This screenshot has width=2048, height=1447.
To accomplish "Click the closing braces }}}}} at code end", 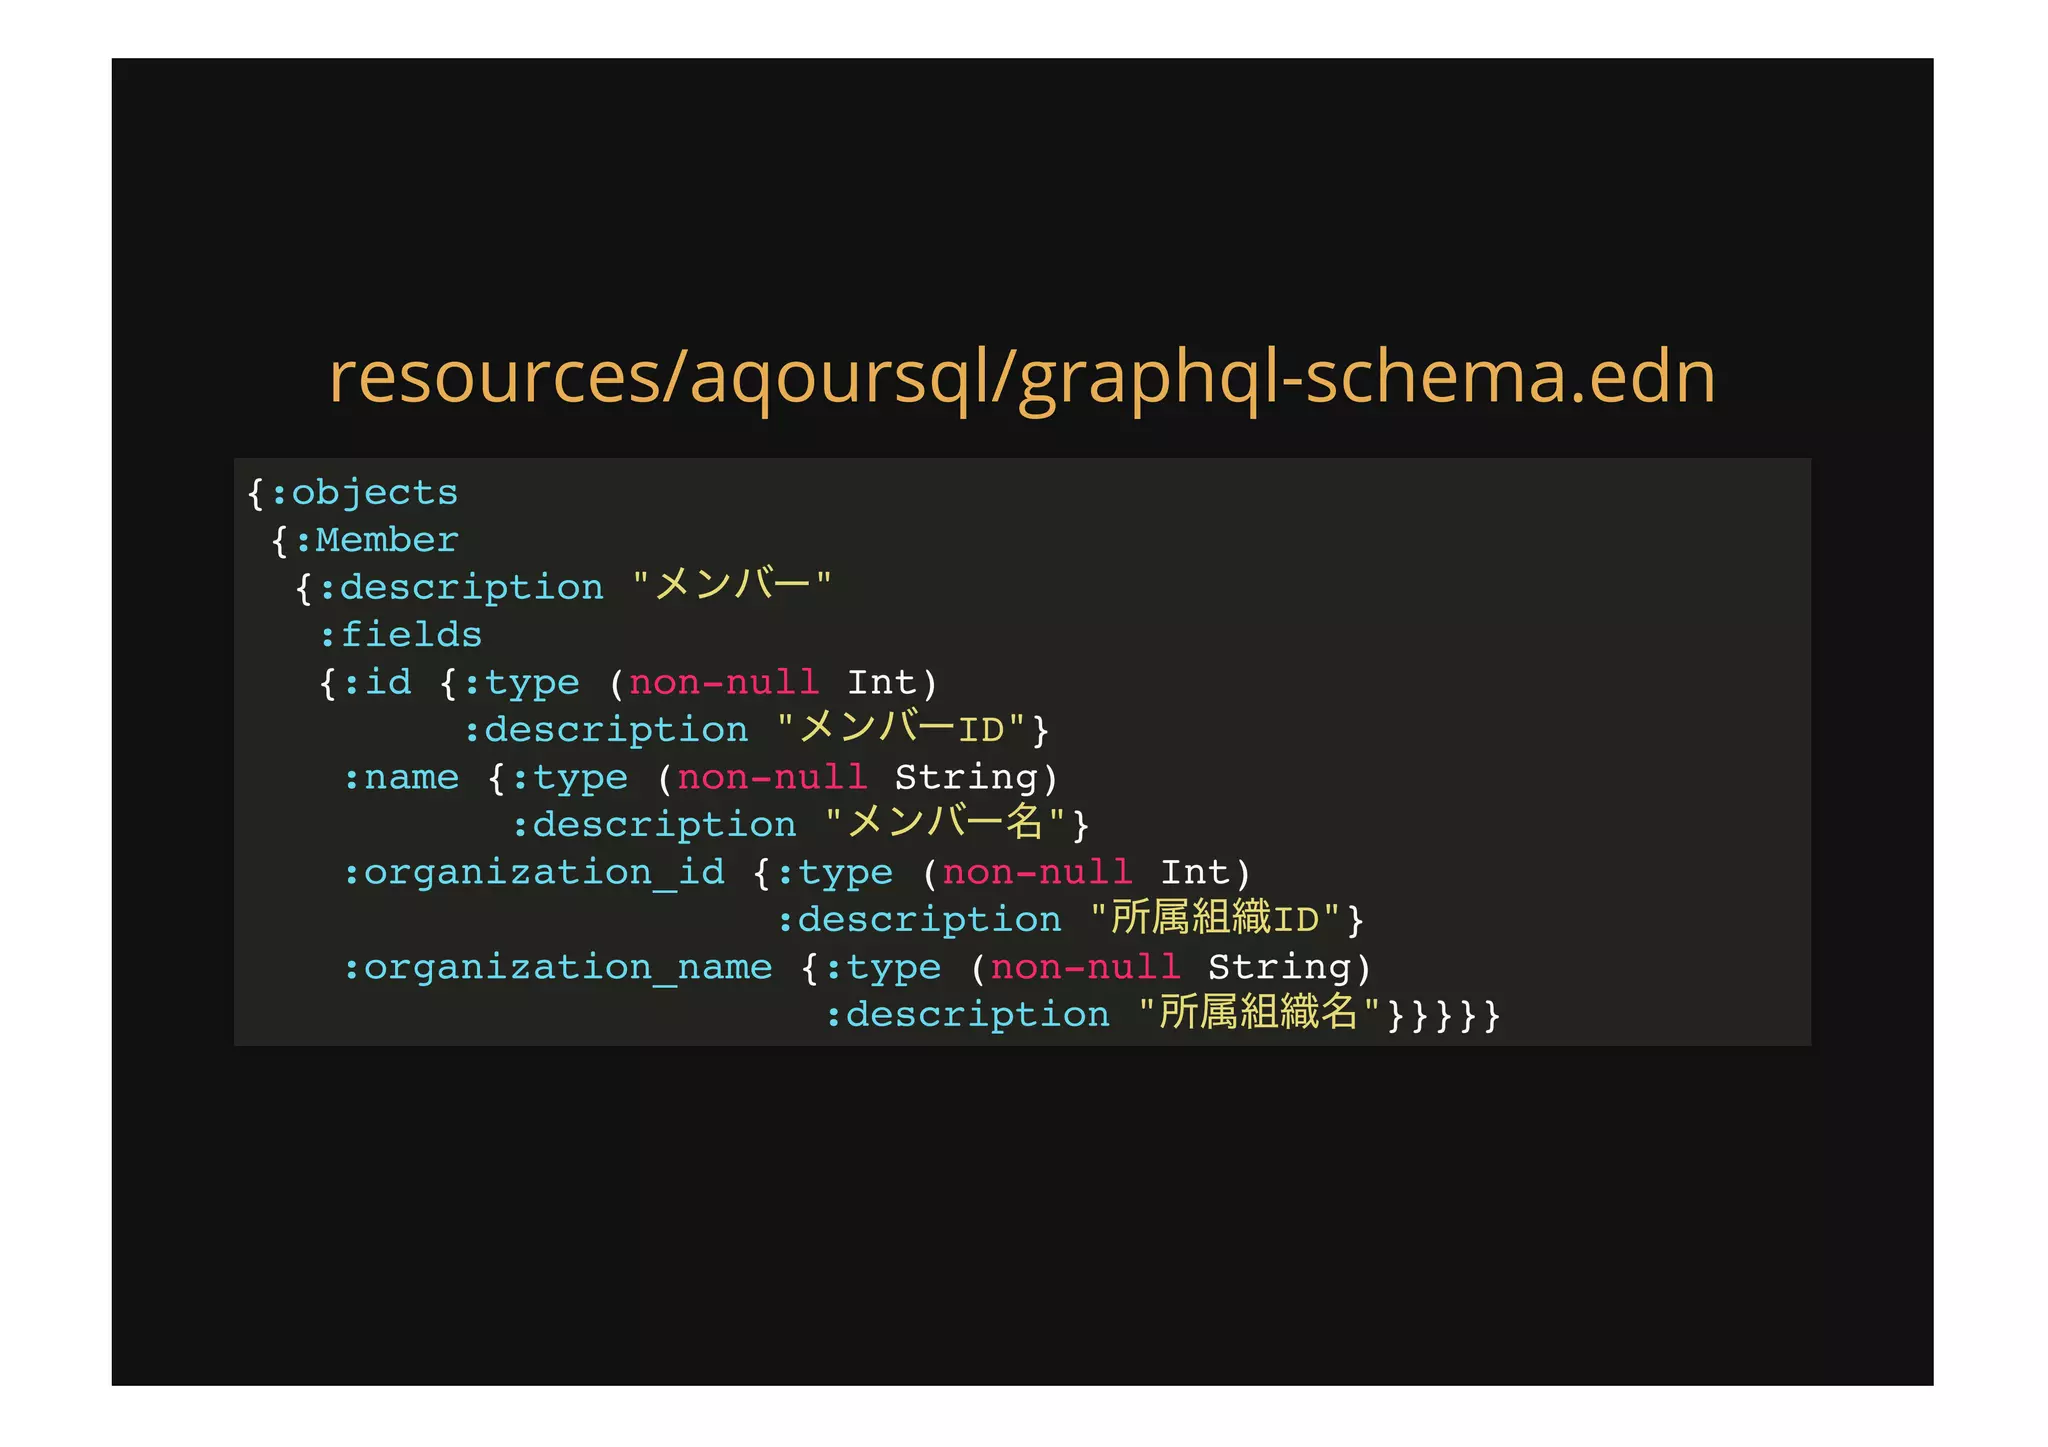I will 1444,1016.
